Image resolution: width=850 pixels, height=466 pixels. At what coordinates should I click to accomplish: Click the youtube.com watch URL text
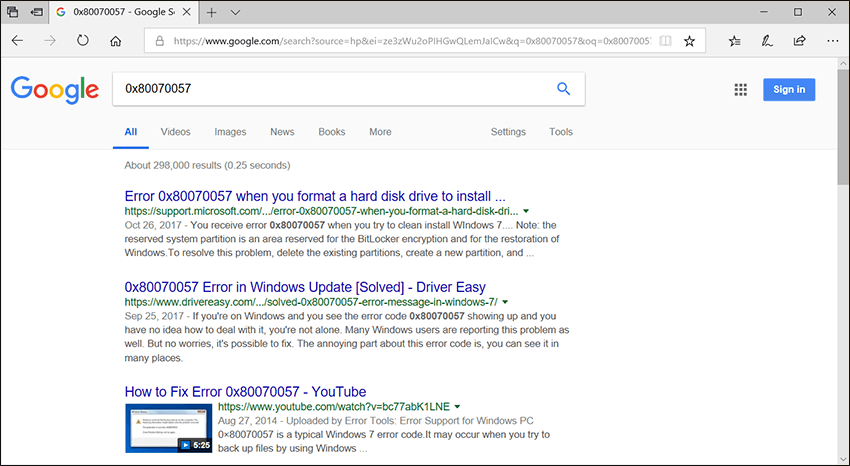tap(334, 407)
